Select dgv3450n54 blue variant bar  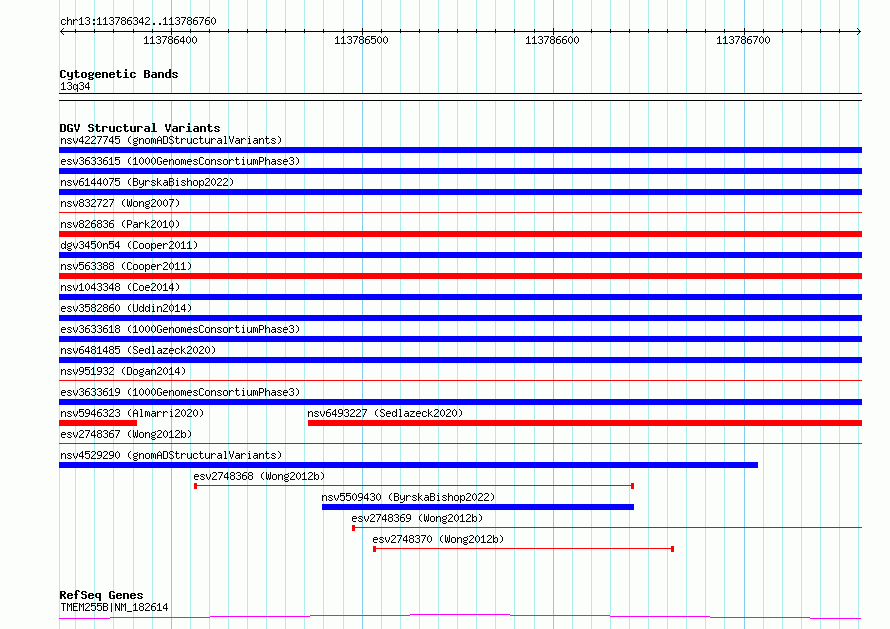[460, 255]
